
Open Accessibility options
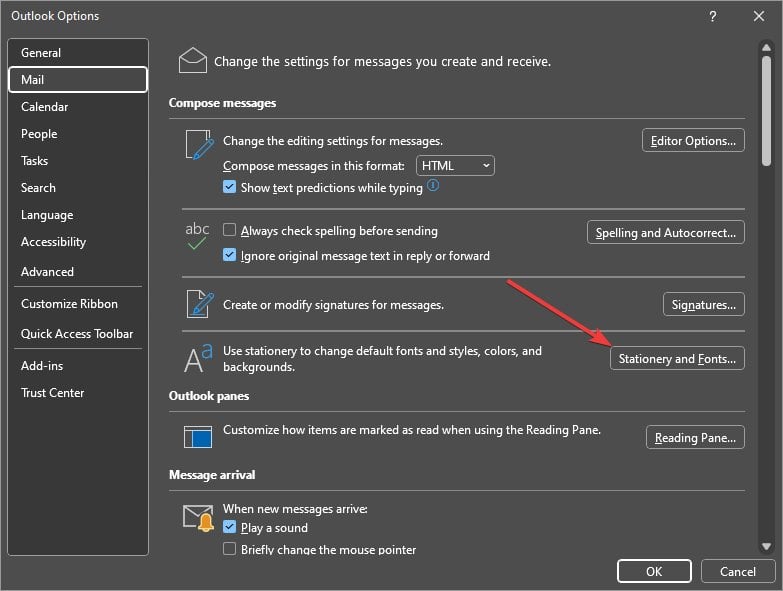coord(78,242)
